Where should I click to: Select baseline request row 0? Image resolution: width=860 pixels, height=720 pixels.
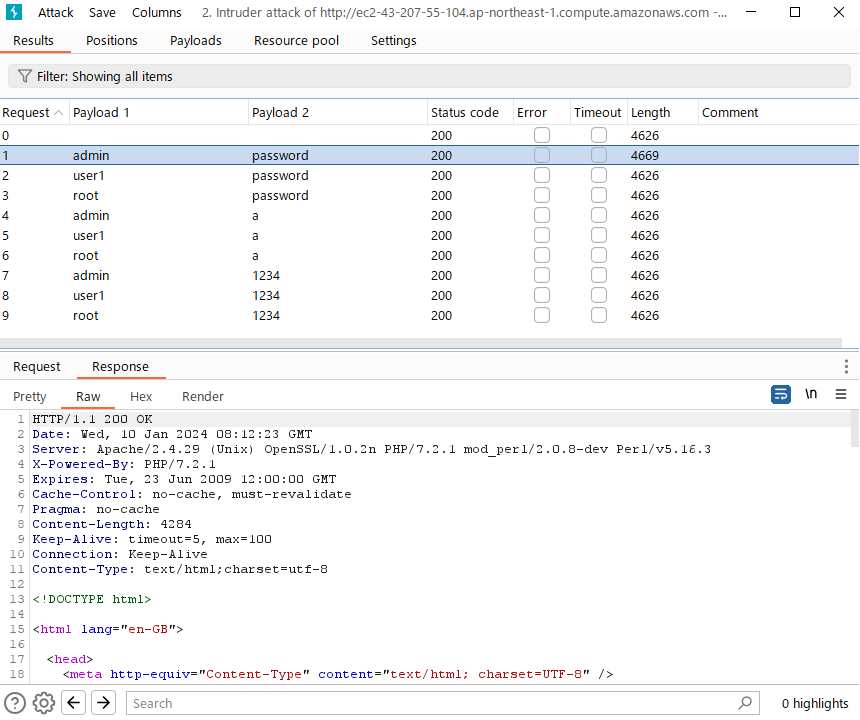coord(429,135)
